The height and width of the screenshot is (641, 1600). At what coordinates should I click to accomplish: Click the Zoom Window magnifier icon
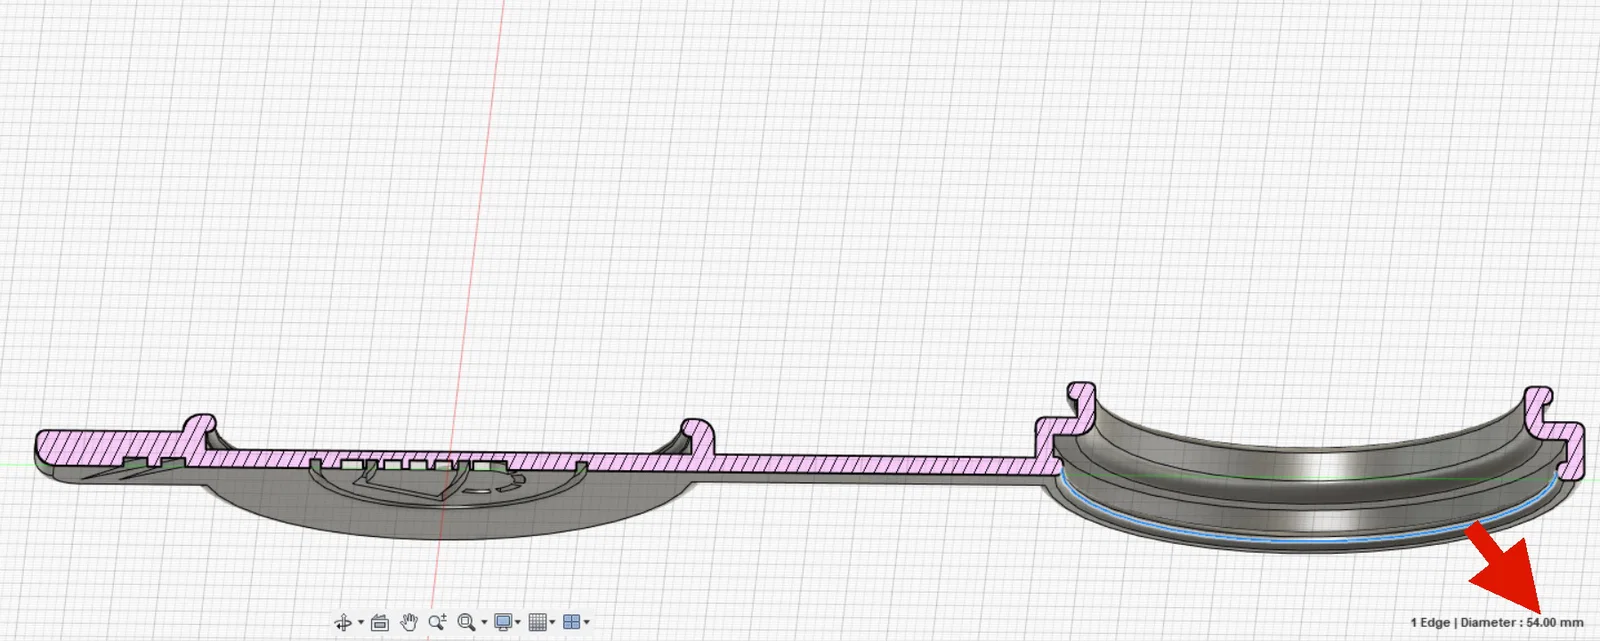click(x=466, y=622)
